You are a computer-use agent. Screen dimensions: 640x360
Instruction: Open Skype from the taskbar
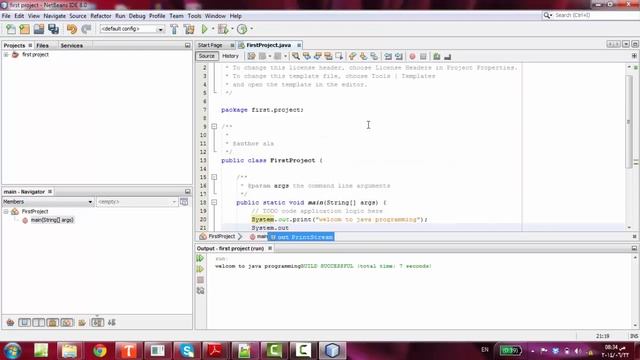click(187, 350)
